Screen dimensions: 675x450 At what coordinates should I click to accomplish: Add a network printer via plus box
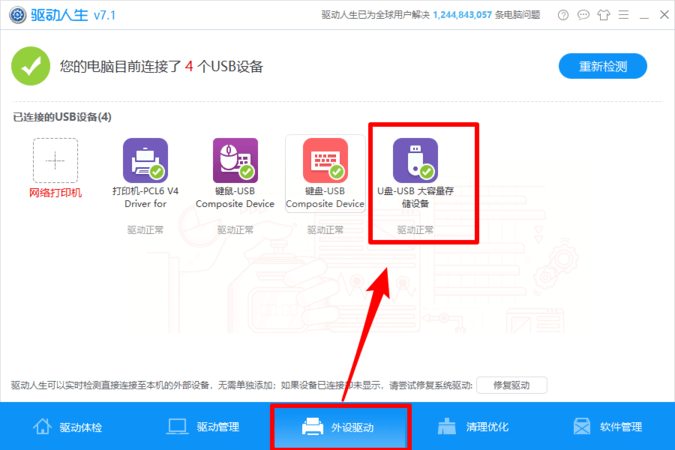pos(56,161)
